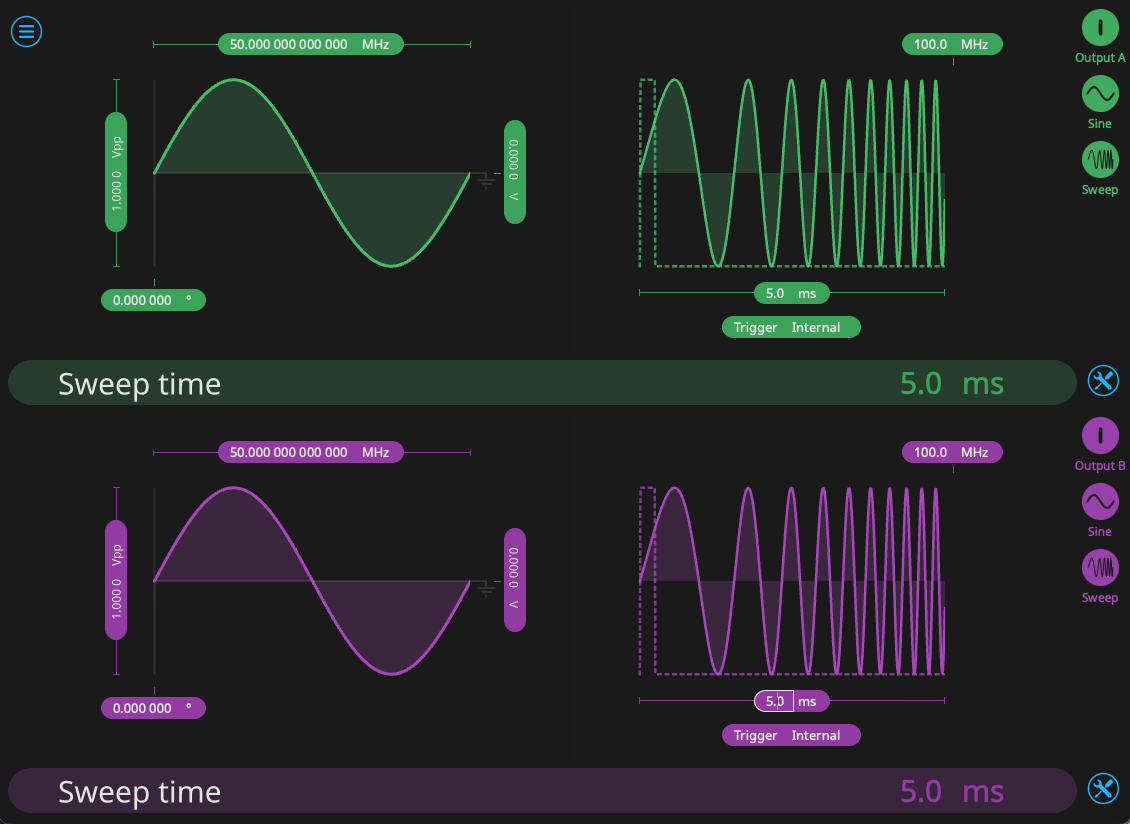Click channel A 100.0 MHz stop frequency
Screen dimensions: 1130x824
coord(951,44)
